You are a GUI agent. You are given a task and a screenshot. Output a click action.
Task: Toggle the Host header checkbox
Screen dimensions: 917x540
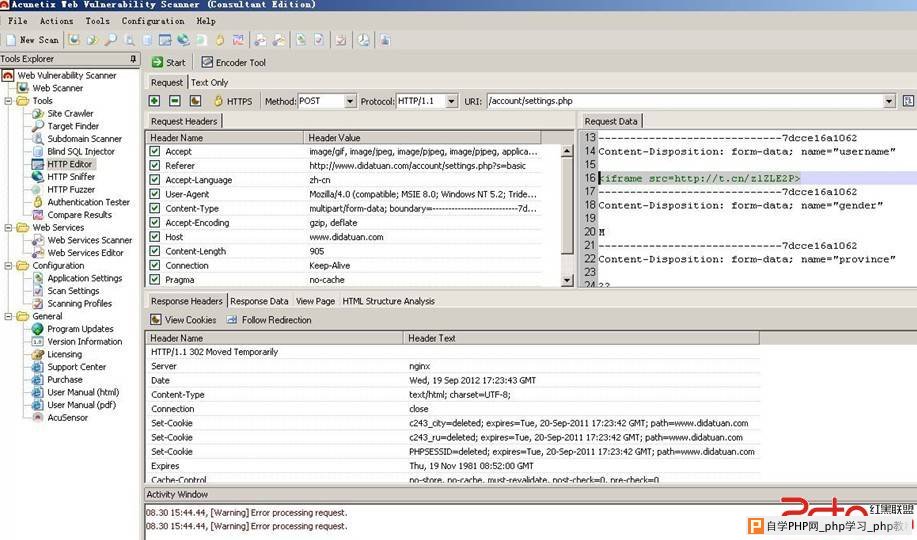point(154,237)
